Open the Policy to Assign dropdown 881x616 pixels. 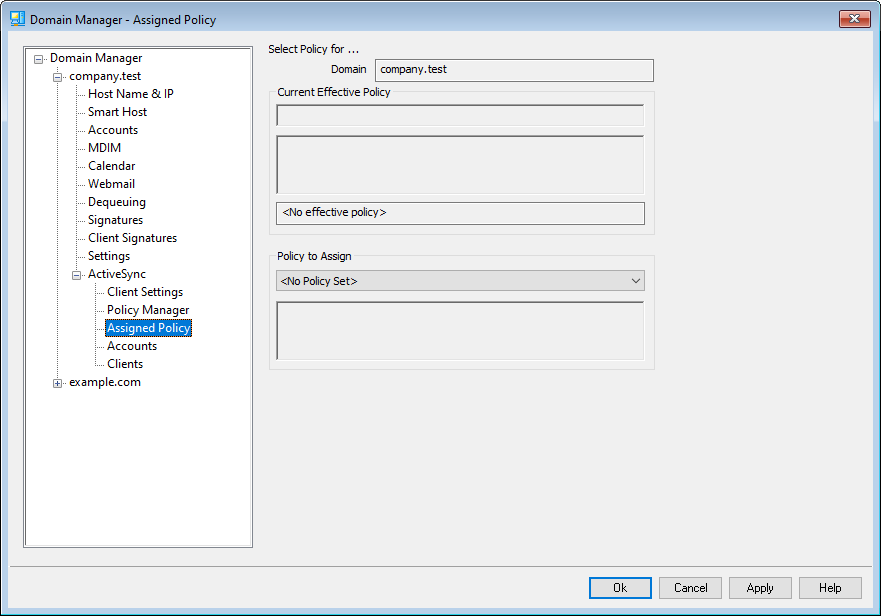coord(460,281)
